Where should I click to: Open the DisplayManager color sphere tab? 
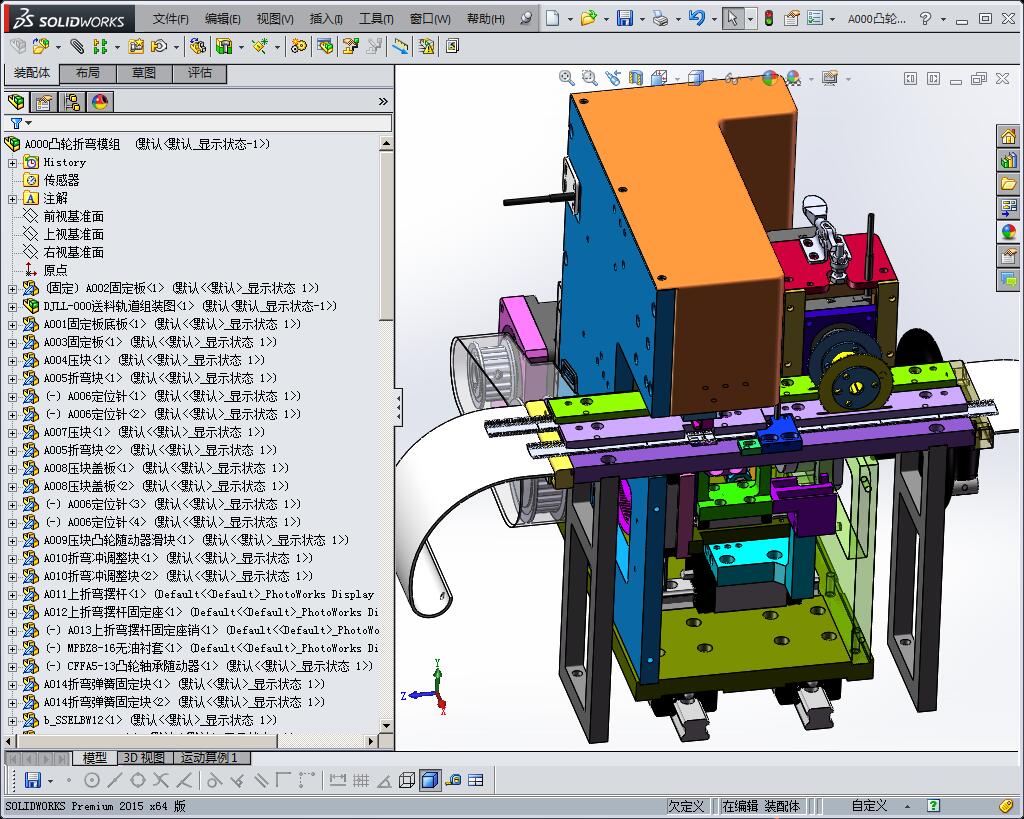100,102
